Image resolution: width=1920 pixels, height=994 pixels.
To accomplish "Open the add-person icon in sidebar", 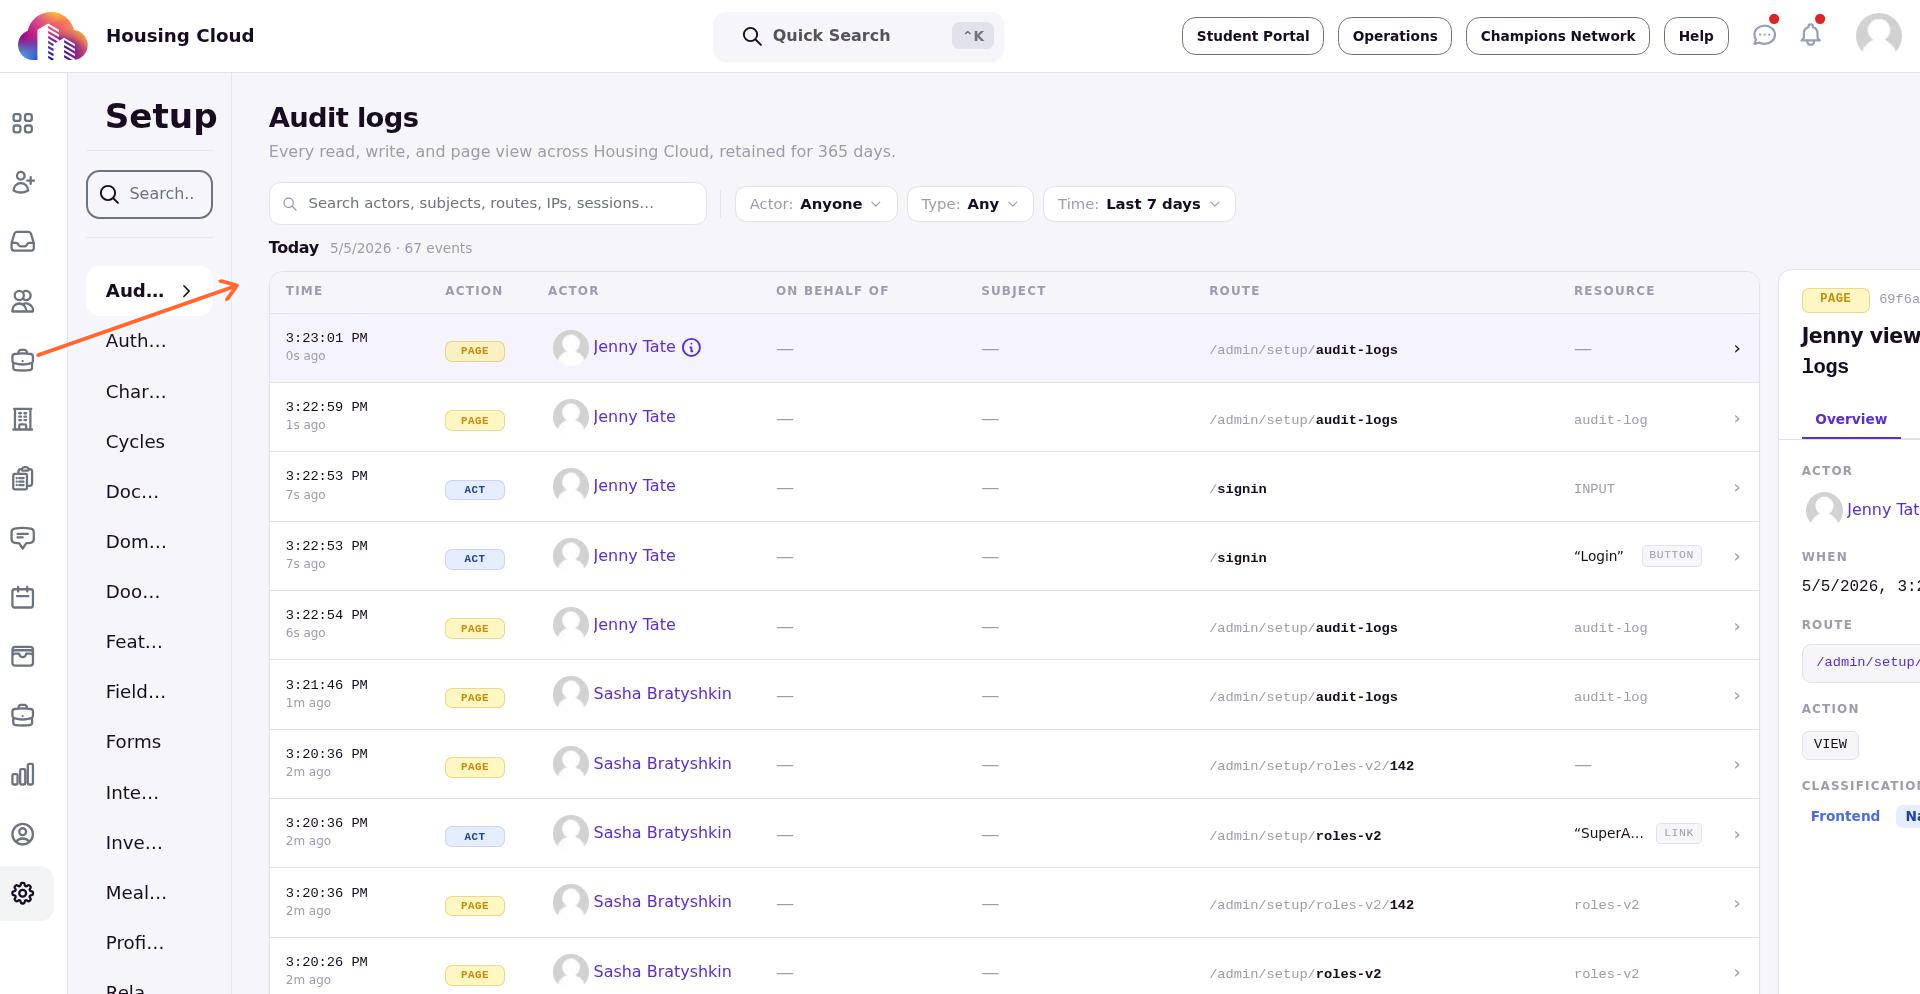I will click(23, 182).
